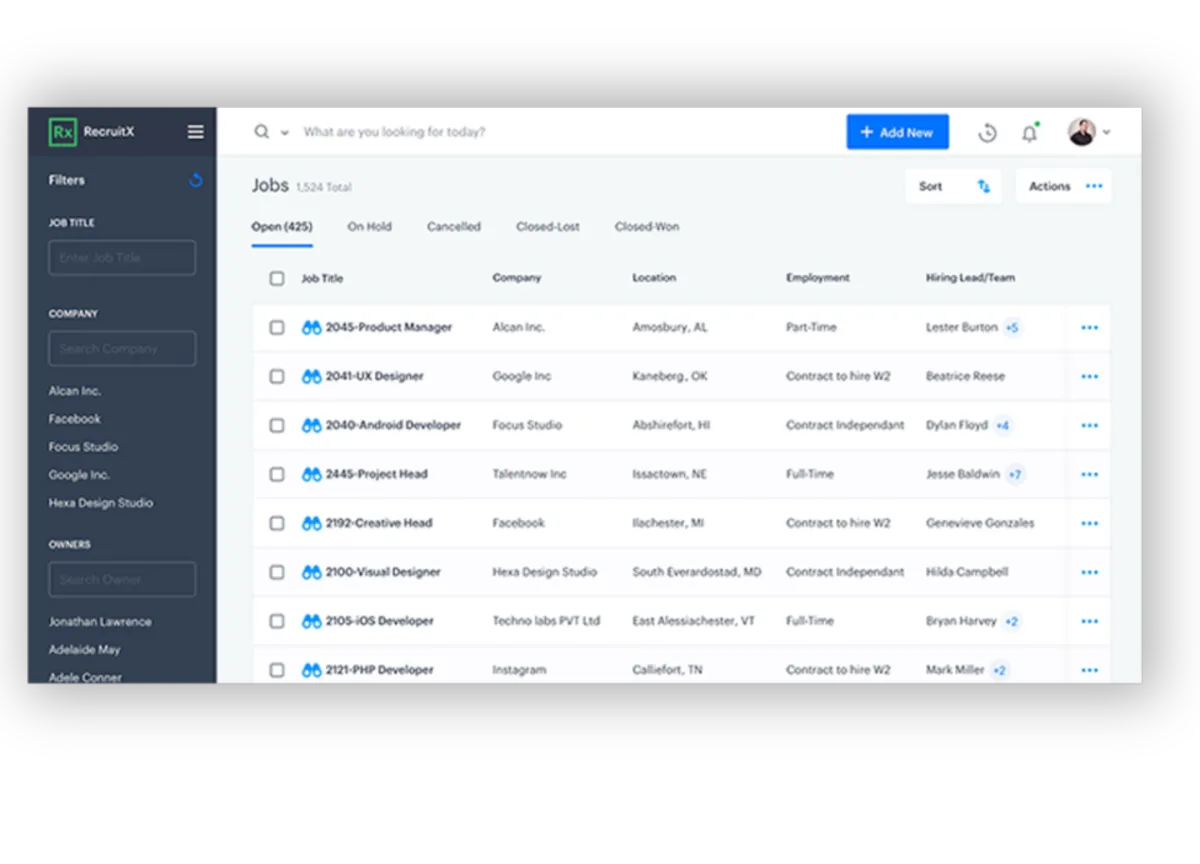The image size is (1200, 864).
Task: Switch to the On Hold tab
Action: coord(370,227)
